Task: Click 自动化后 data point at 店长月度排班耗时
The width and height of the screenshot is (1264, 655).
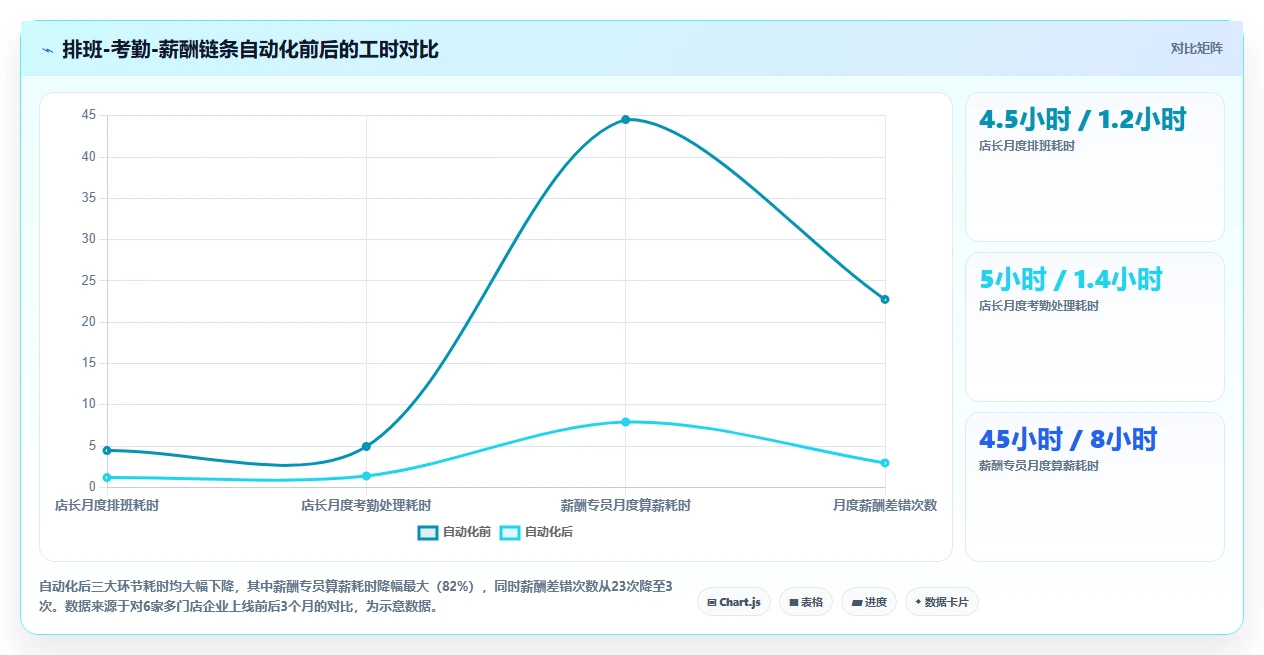Action: [x=107, y=477]
